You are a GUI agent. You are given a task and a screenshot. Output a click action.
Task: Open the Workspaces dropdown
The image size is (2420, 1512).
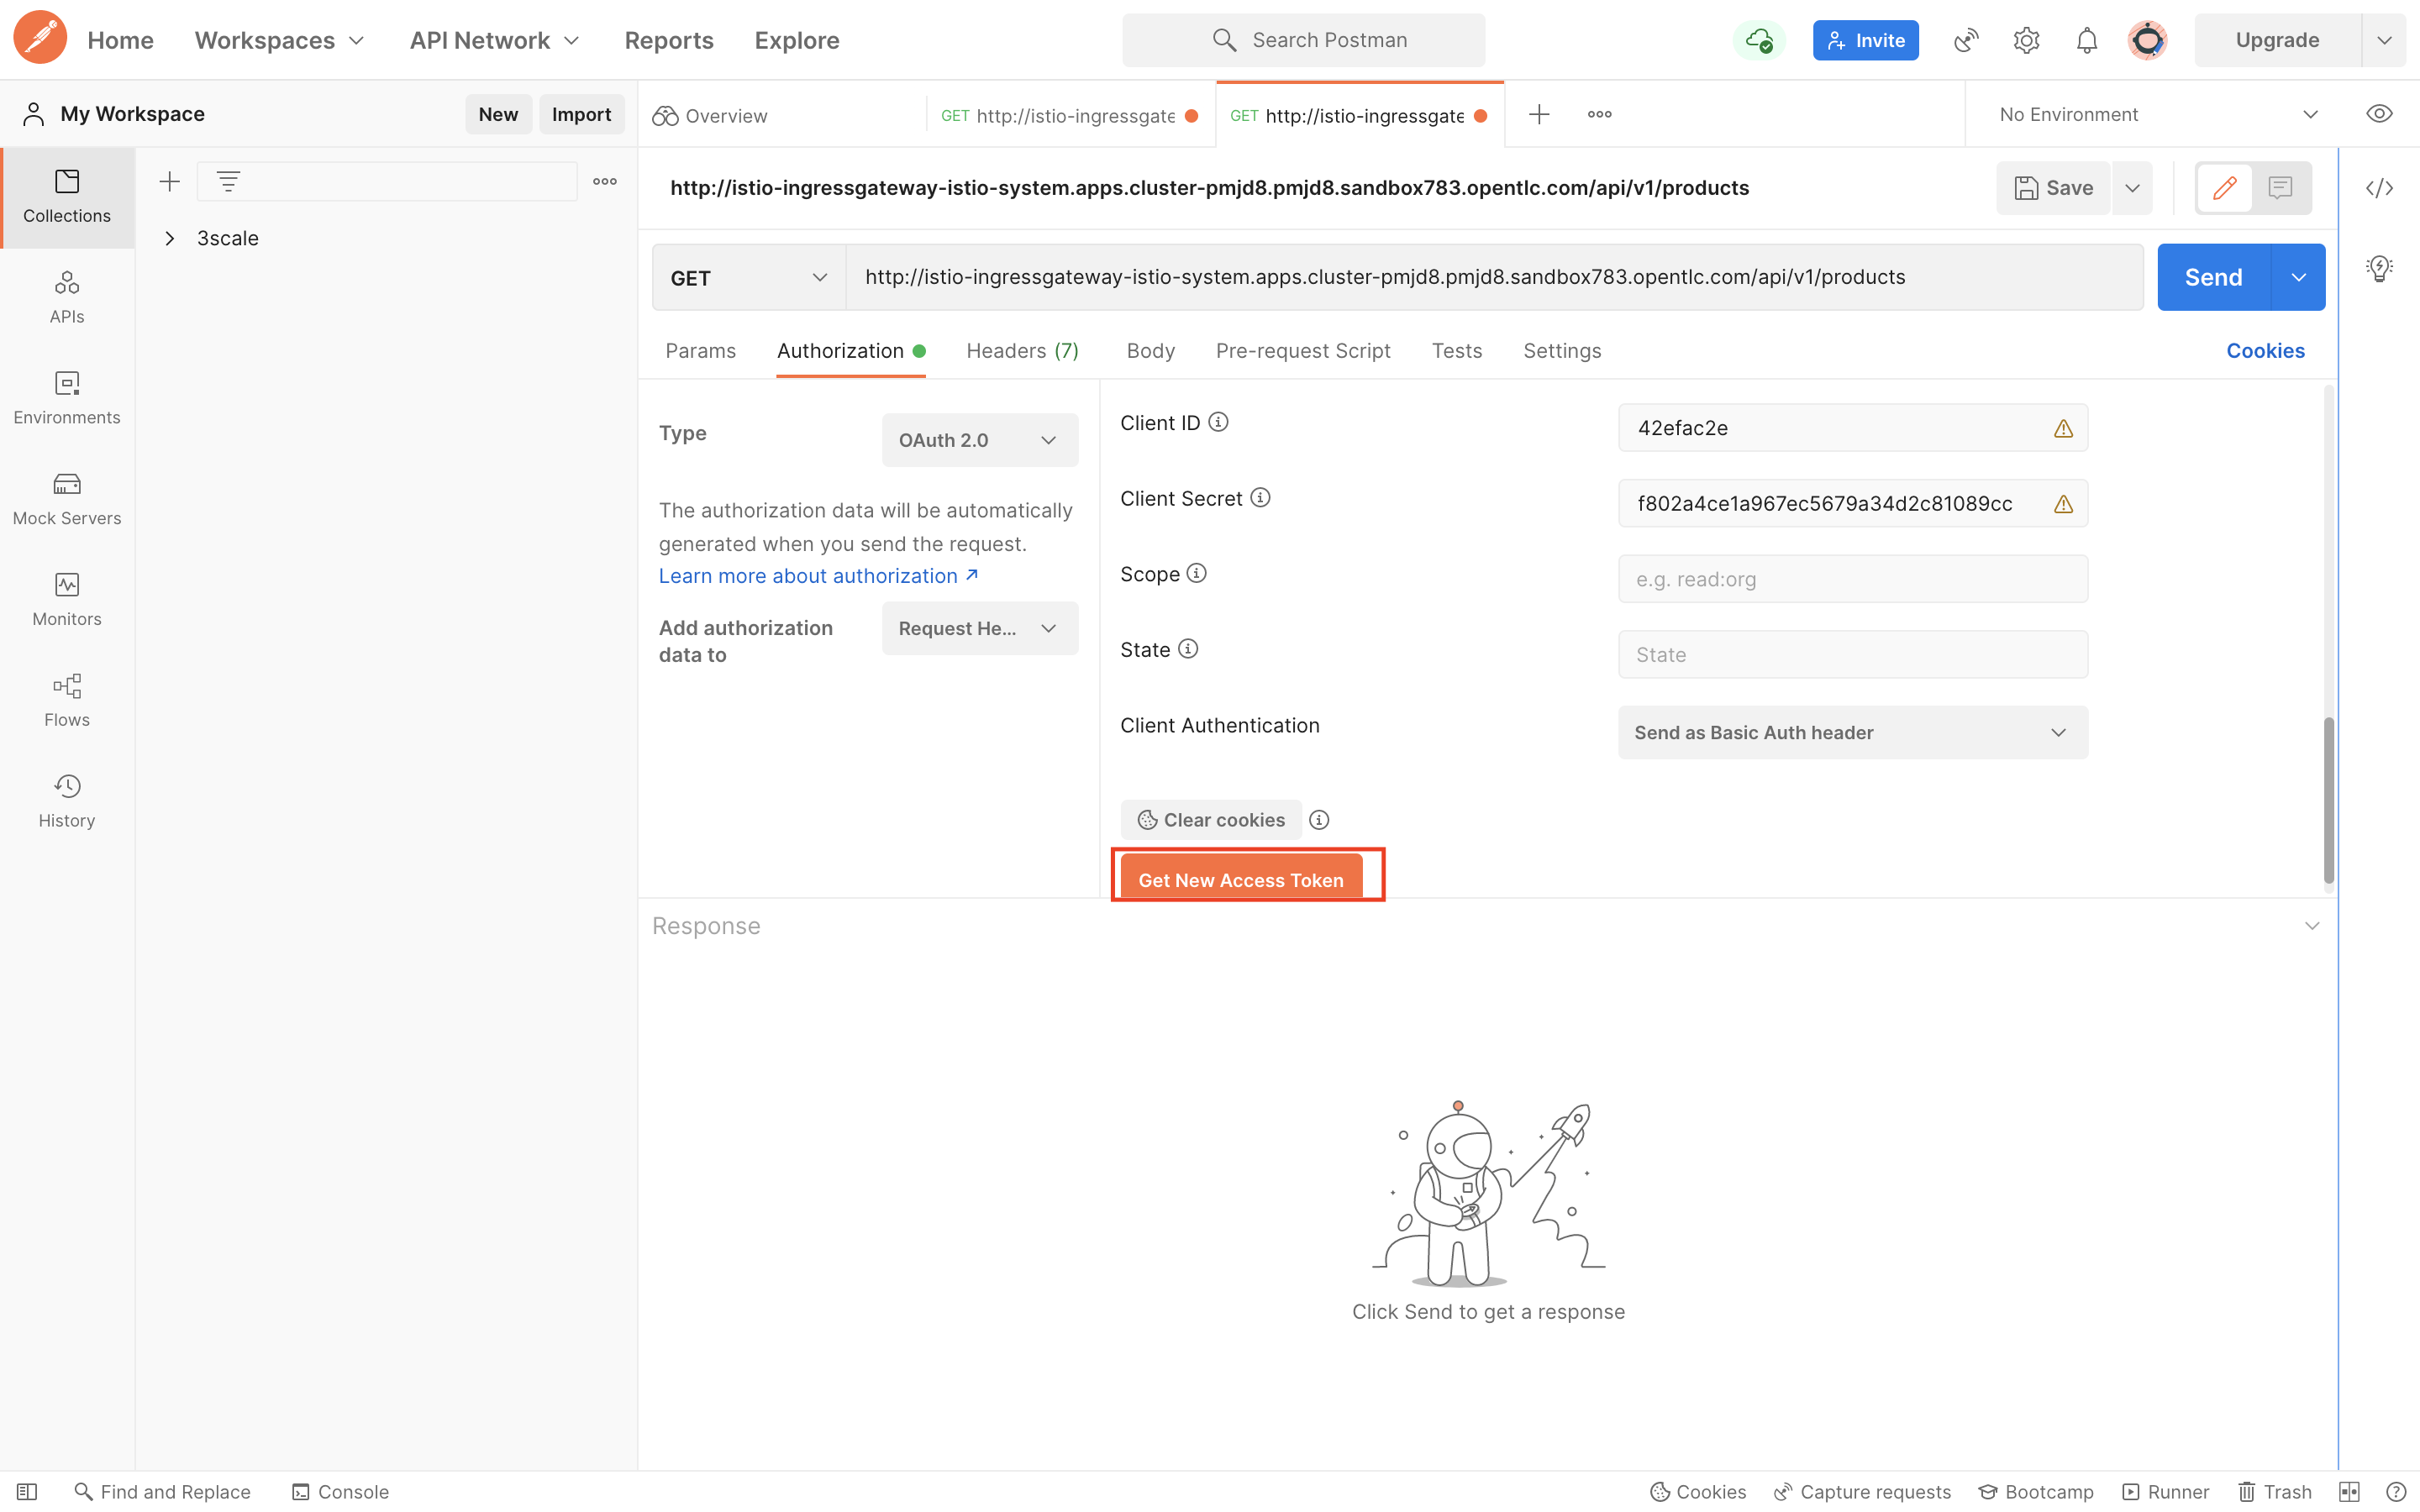coord(279,40)
